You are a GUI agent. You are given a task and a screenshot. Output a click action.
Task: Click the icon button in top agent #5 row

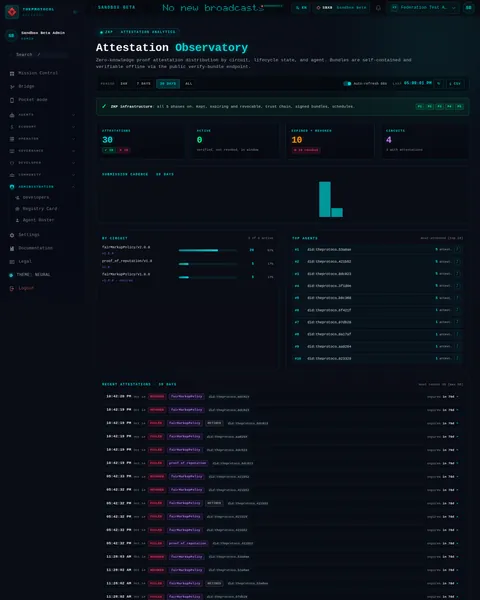[x=457, y=298]
